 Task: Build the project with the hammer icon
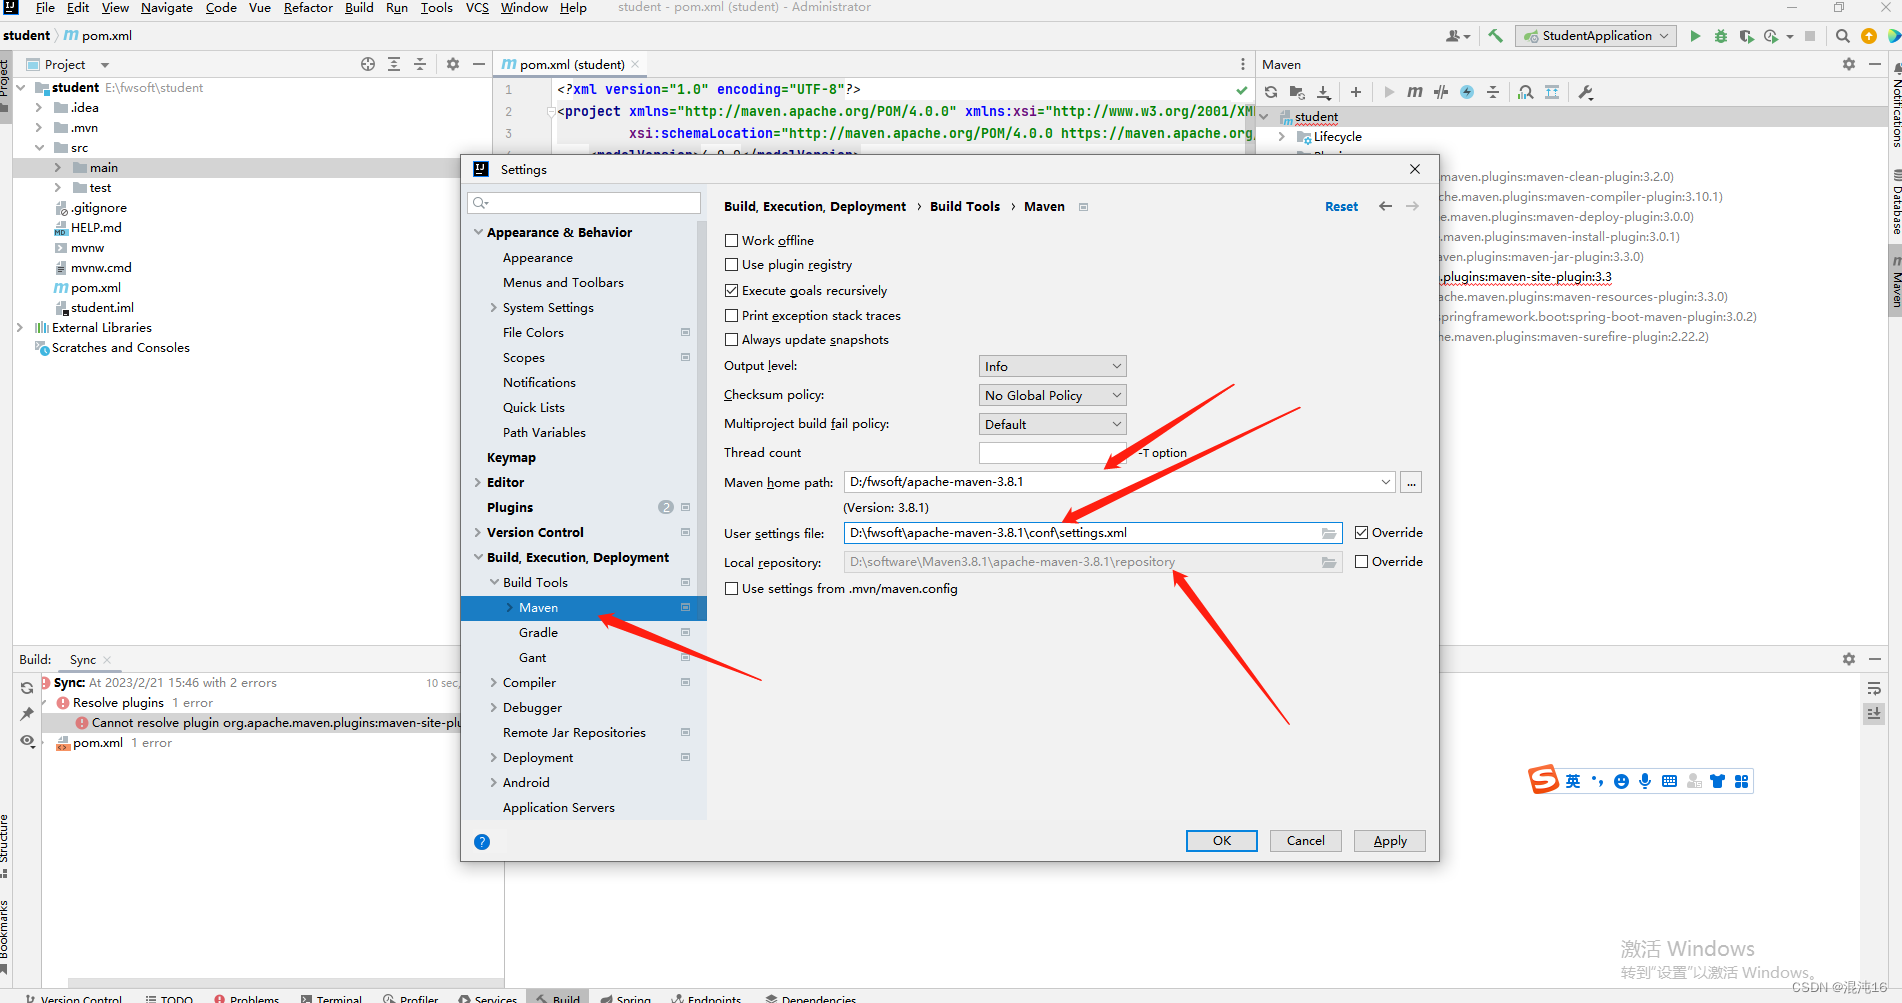1494,35
